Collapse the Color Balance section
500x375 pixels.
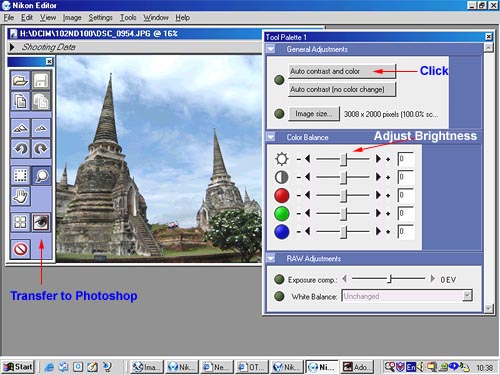(x=271, y=137)
